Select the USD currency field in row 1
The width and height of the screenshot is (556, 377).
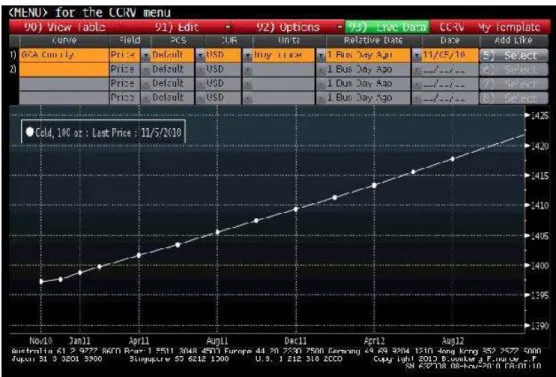click(223, 55)
